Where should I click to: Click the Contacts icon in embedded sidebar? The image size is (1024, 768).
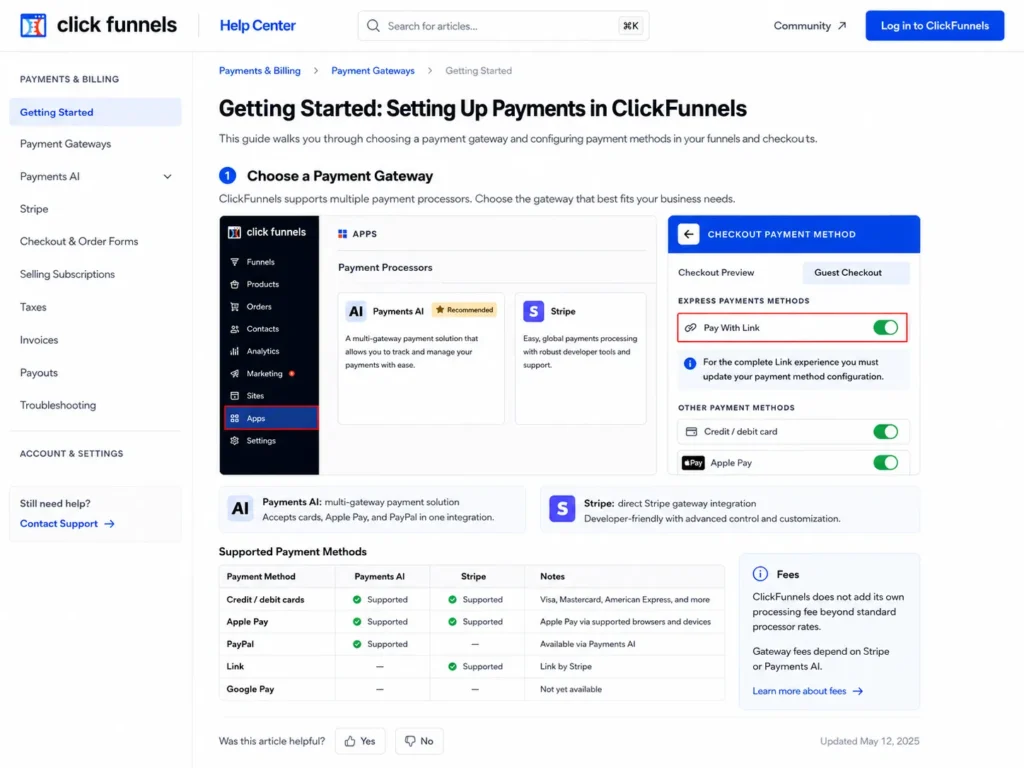click(x=234, y=328)
